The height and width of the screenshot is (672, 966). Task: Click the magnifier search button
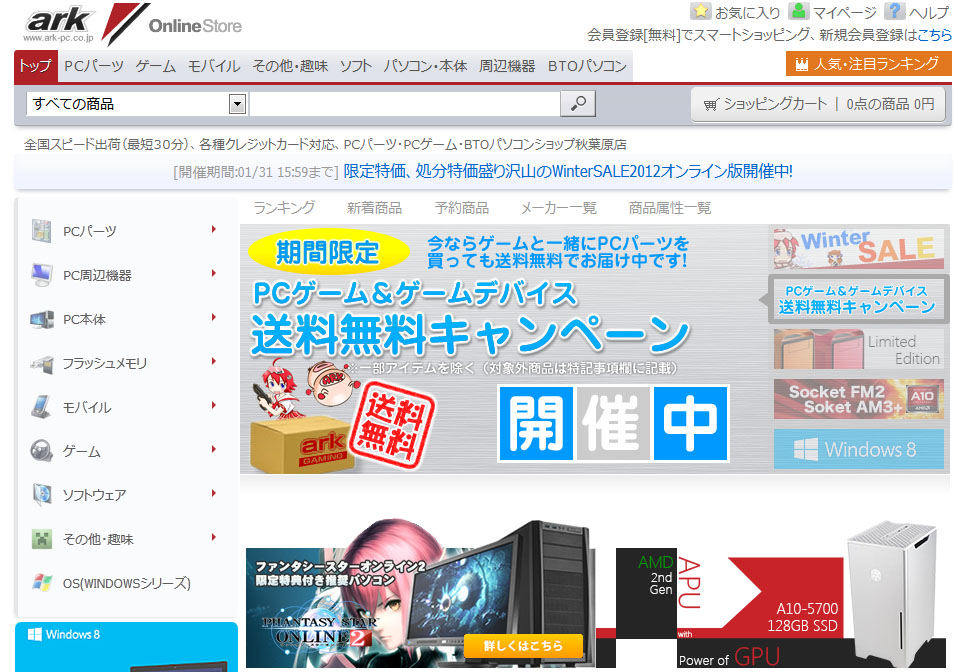pyautogui.click(x=578, y=103)
